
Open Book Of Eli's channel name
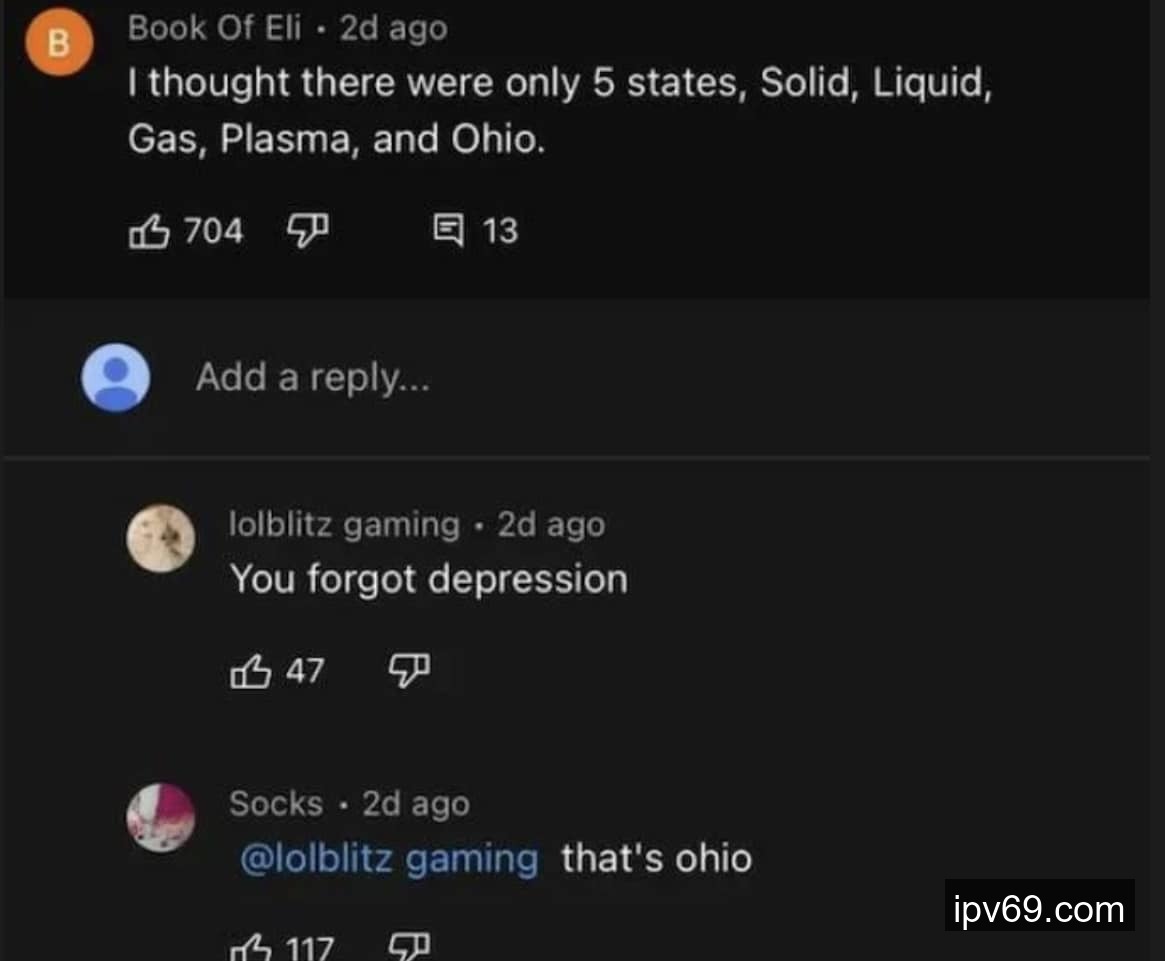click(215, 28)
